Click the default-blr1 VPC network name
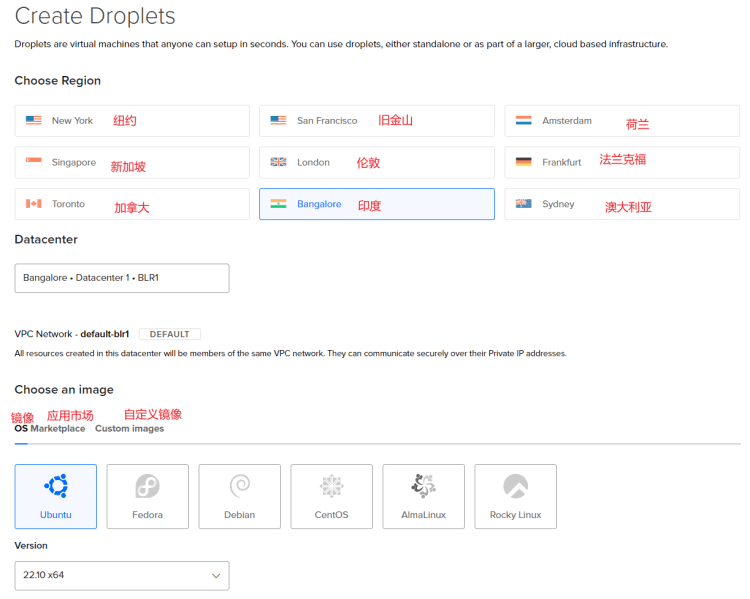The image size is (750, 599). coord(105,334)
